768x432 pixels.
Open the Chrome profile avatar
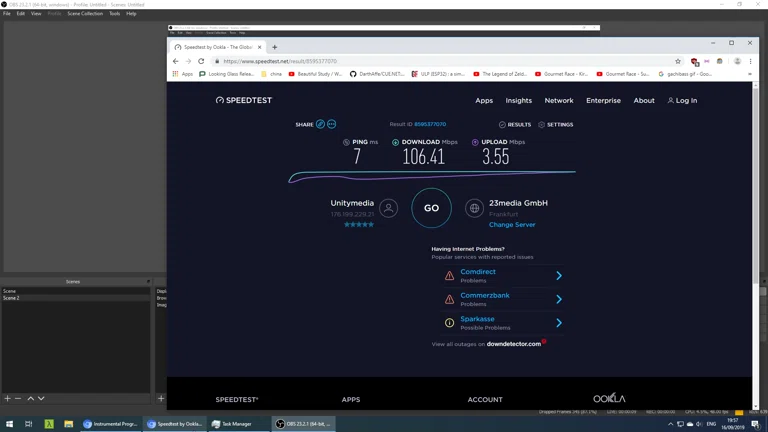[x=737, y=61]
